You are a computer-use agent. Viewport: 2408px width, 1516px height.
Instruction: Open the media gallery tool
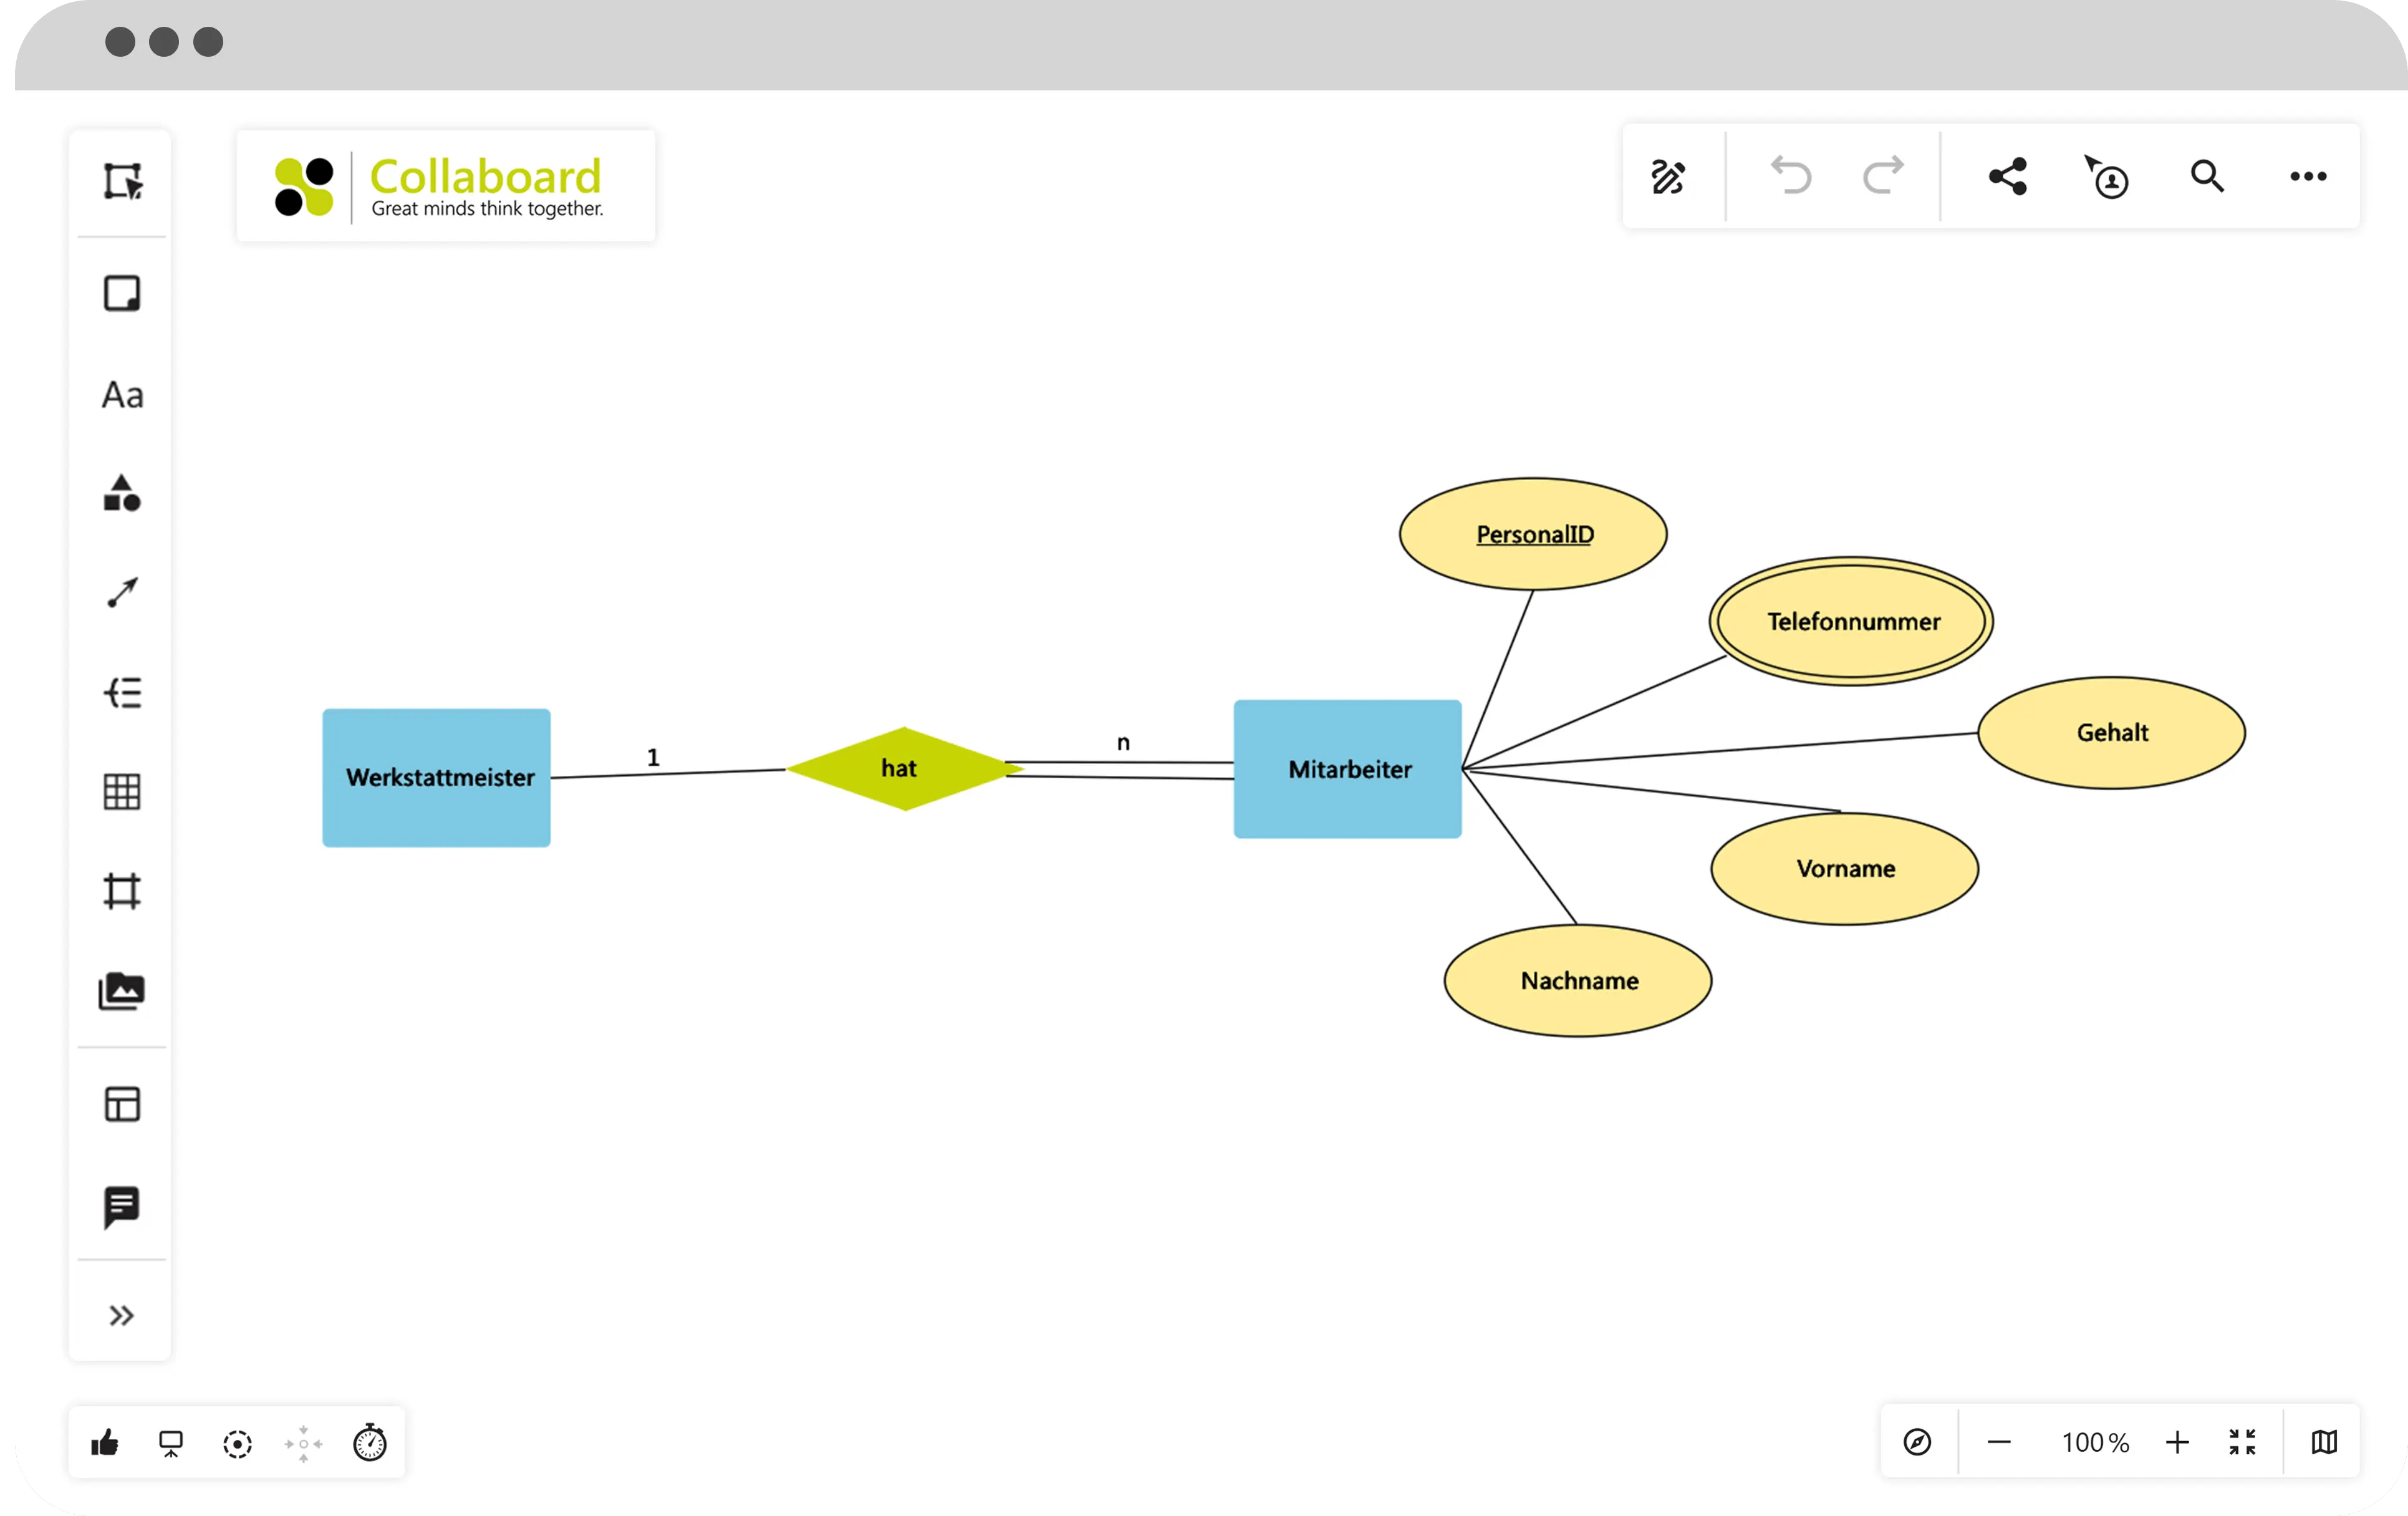(x=122, y=991)
